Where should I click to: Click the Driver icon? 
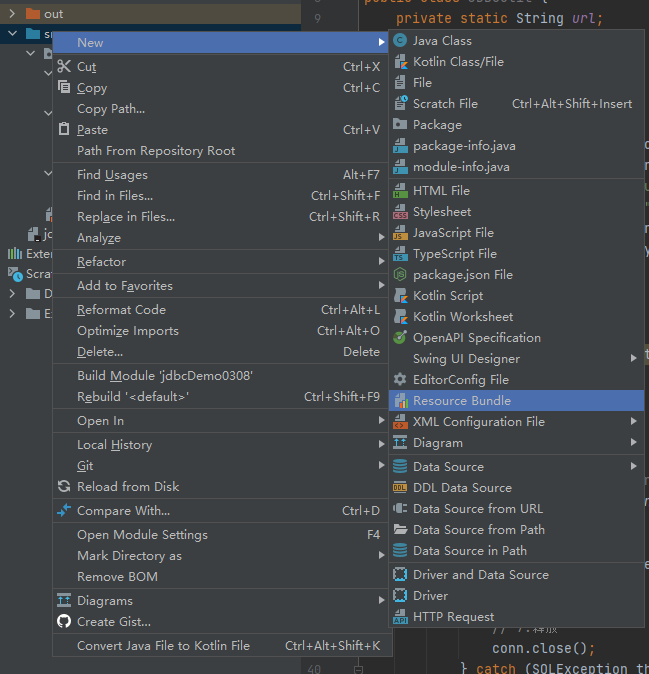tap(400, 595)
